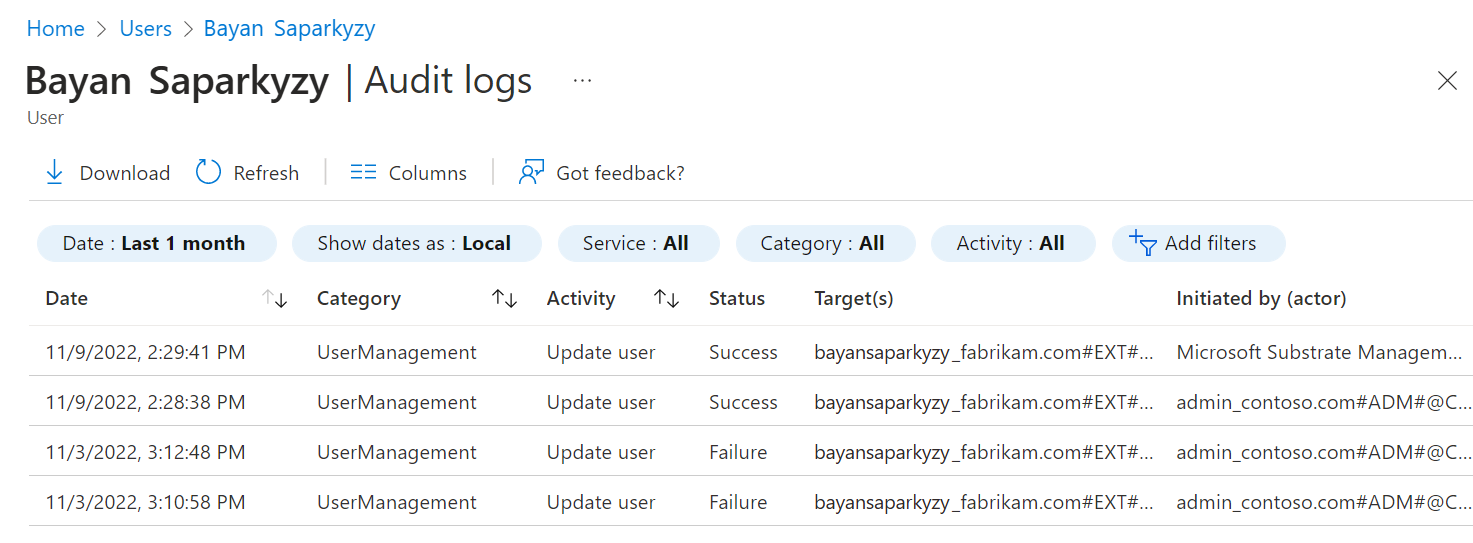
Task: Click the Refresh circular arrow icon
Action: click(x=208, y=173)
